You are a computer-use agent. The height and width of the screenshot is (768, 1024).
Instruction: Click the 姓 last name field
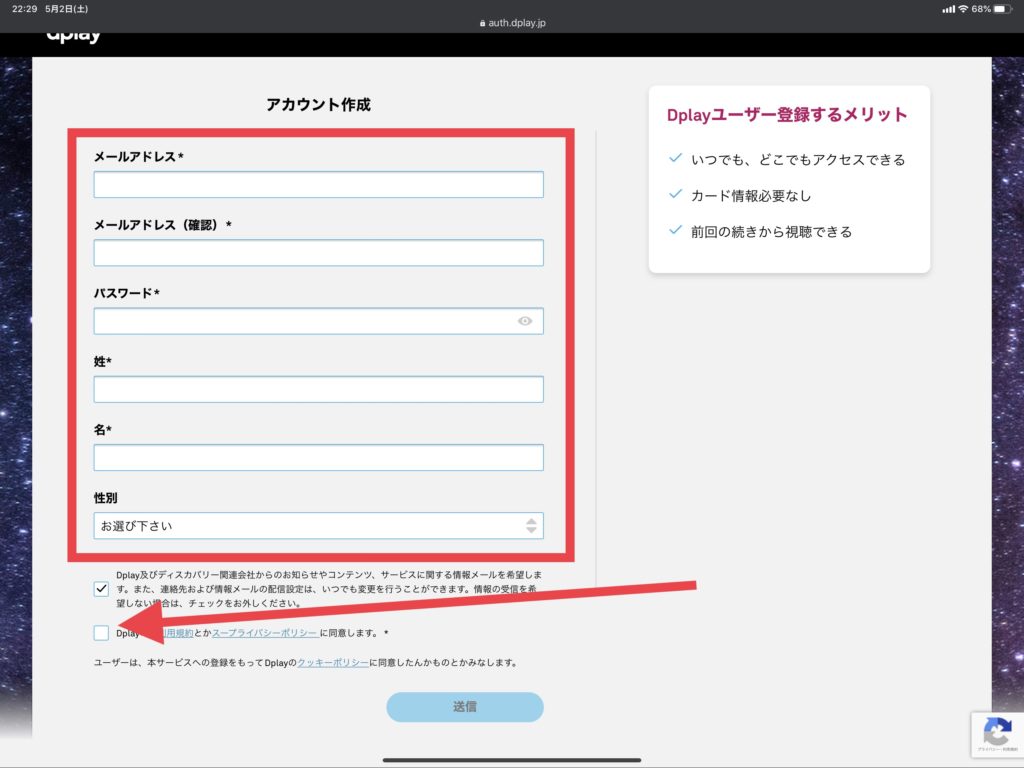(318, 389)
